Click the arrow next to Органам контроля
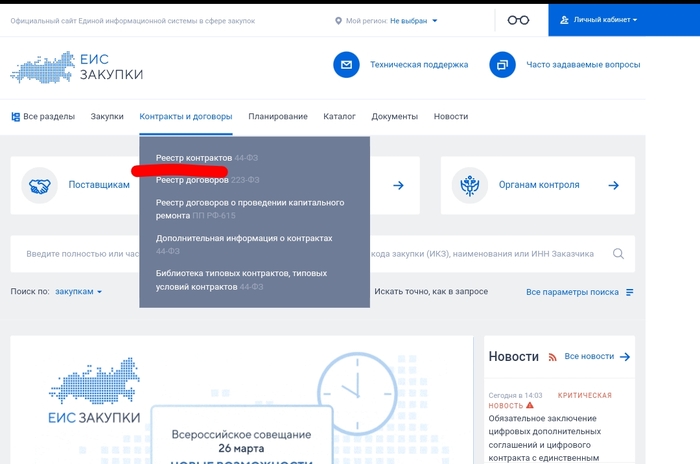700x464 pixels. 613,185
